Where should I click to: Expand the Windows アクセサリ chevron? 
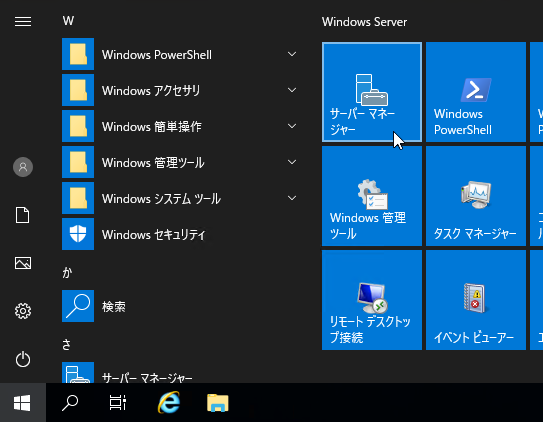click(x=292, y=90)
